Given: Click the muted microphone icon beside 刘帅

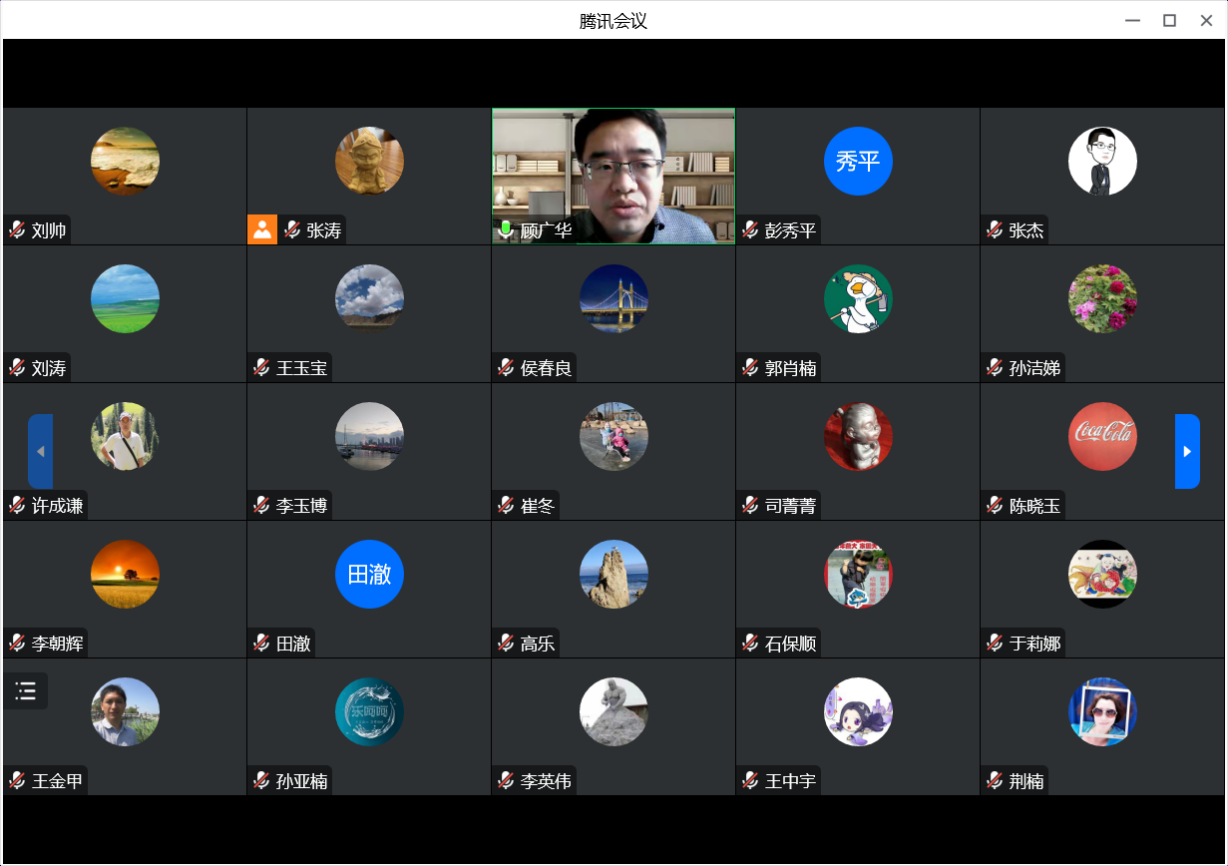Looking at the screenshot, I should (x=17, y=230).
